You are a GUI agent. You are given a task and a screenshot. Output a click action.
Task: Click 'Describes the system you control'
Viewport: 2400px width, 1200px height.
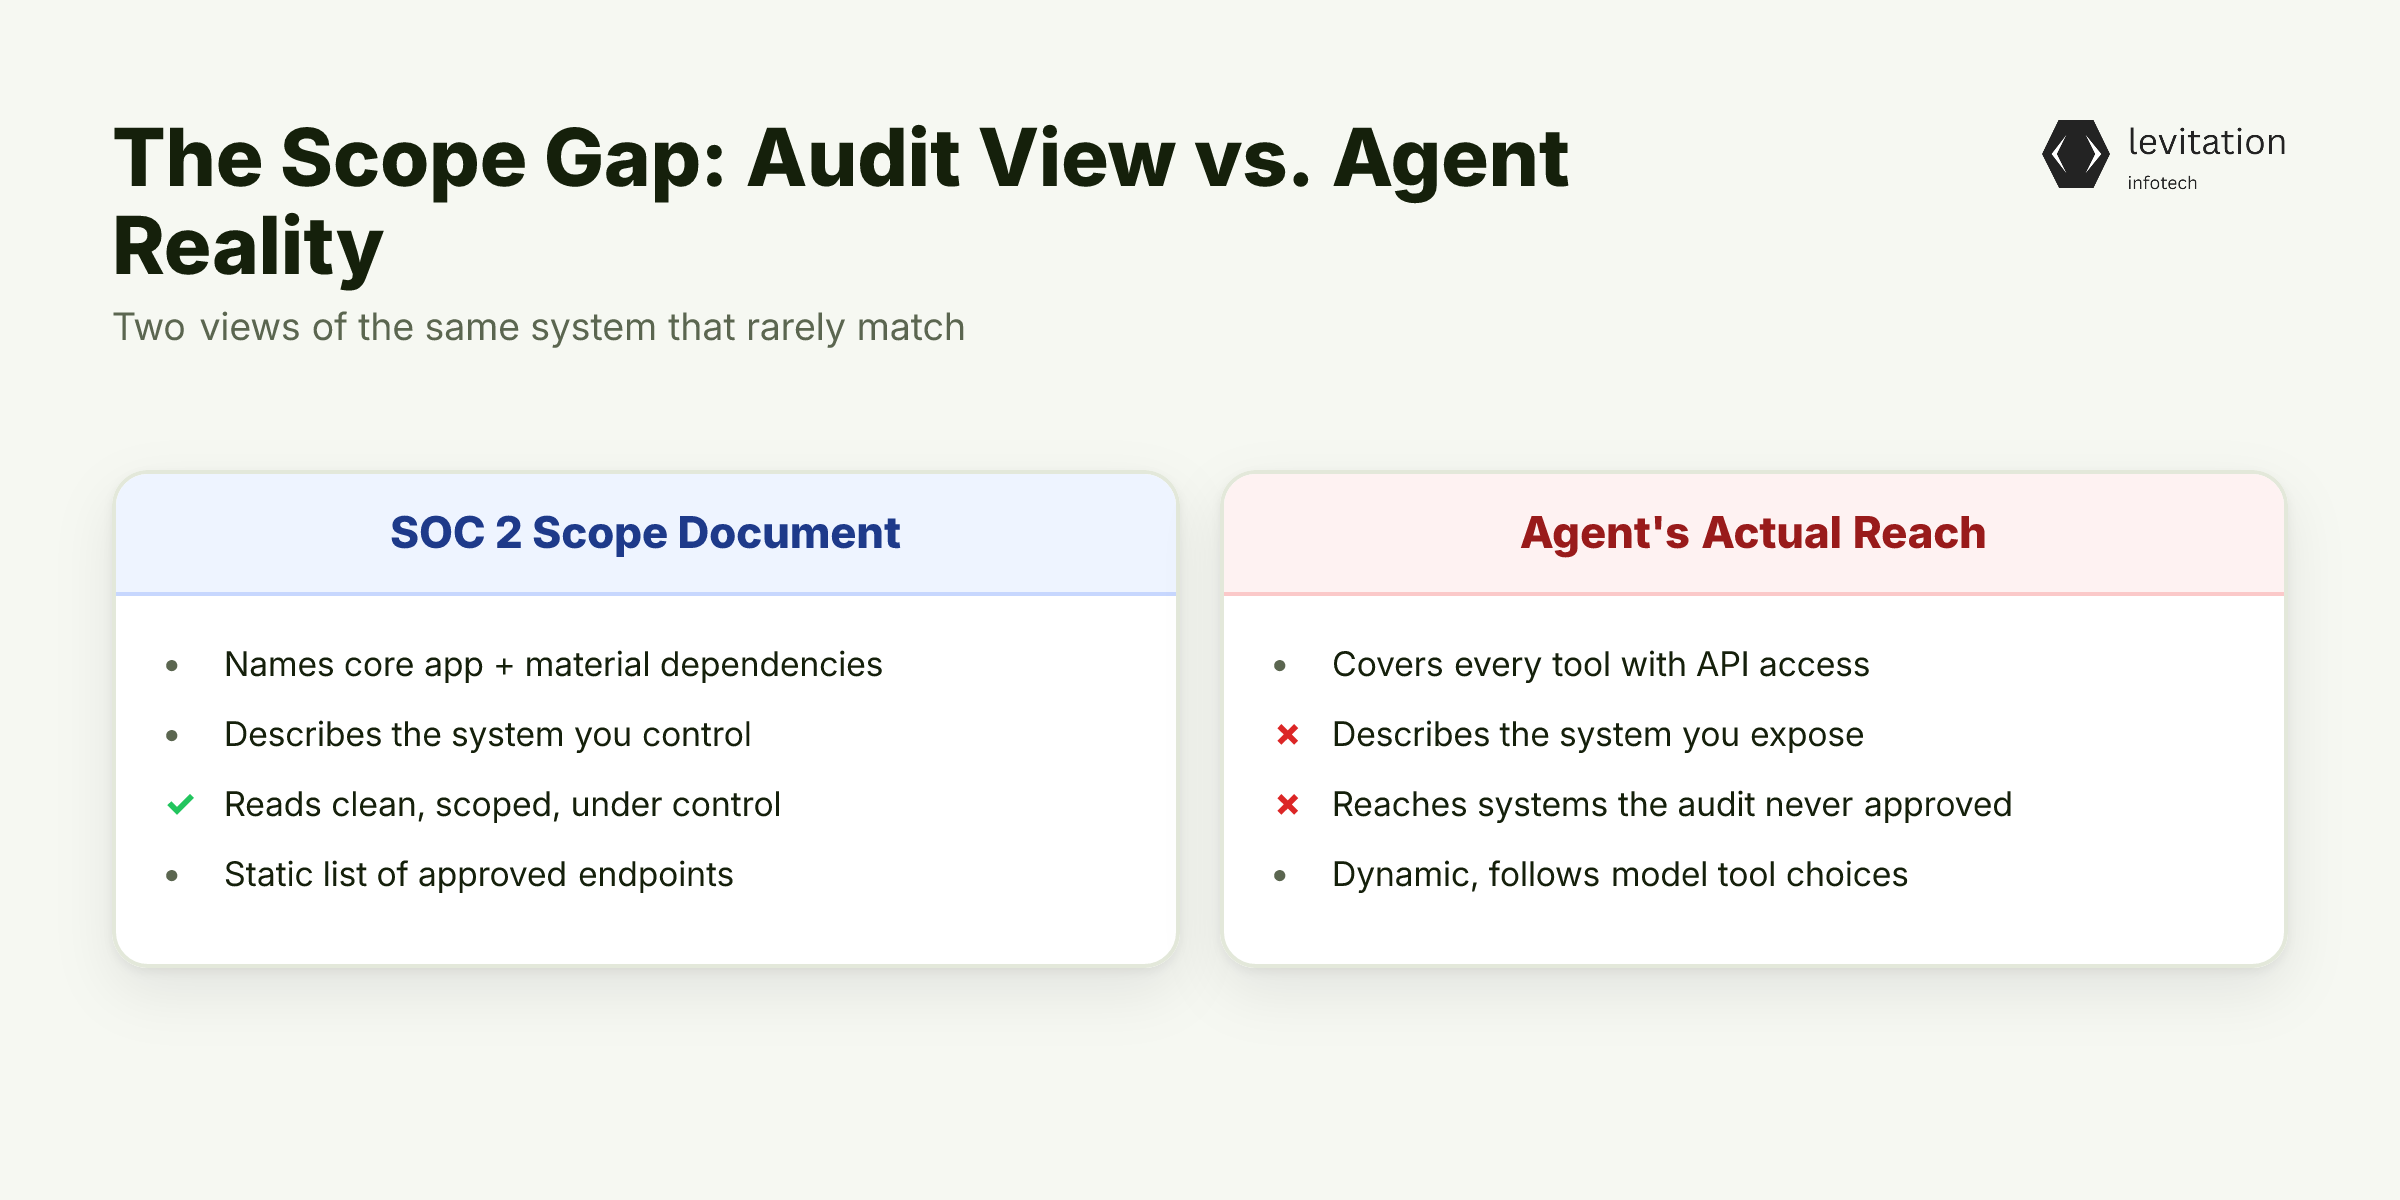point(487,735)
